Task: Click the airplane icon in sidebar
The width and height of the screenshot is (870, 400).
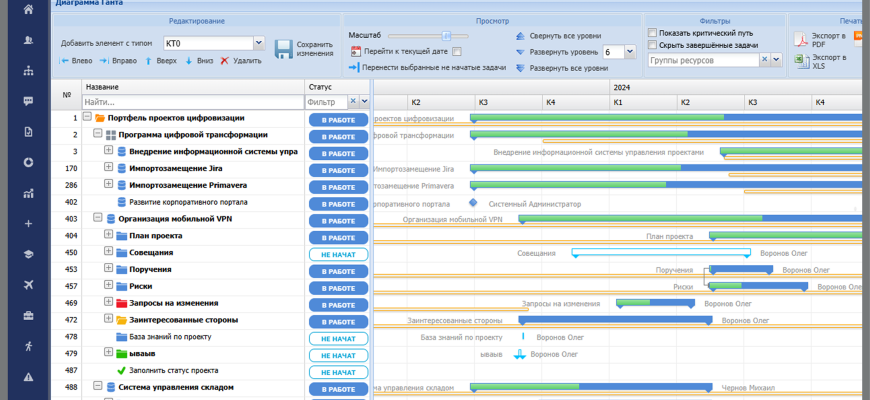Action: 28,285
